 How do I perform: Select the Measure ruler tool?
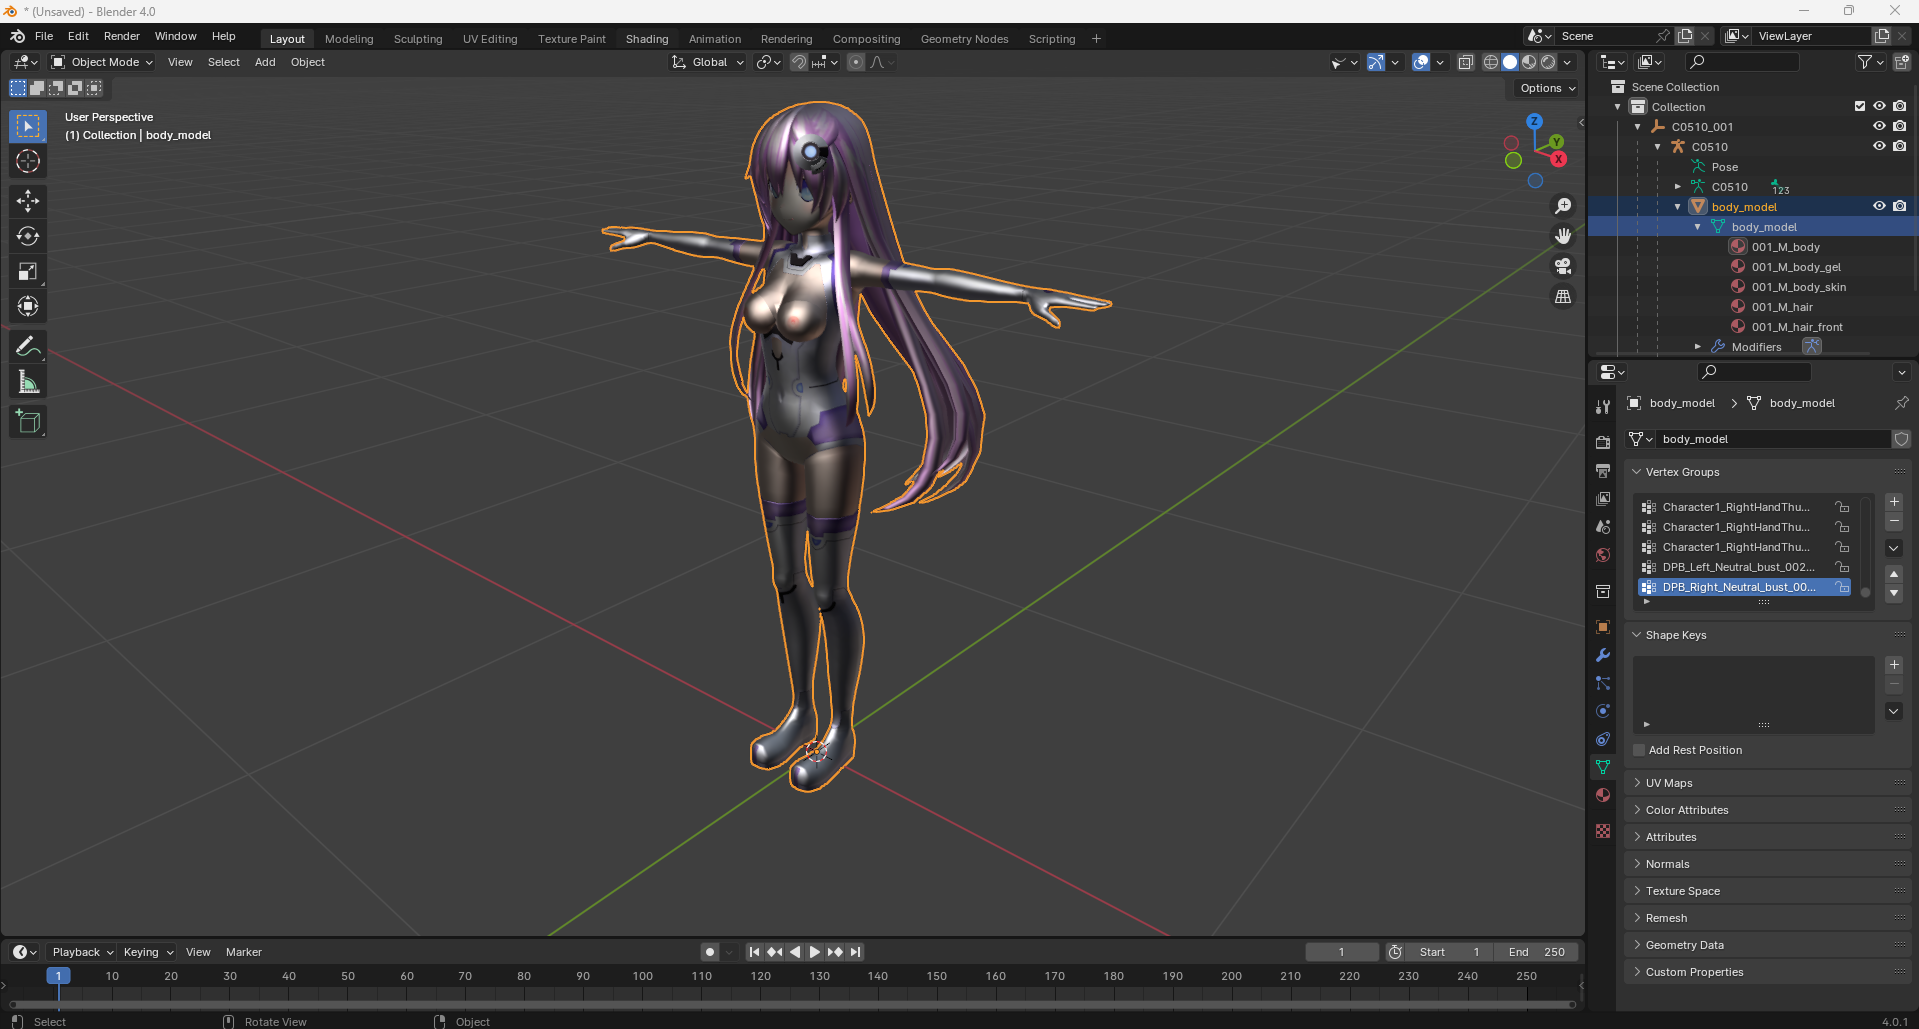click(x=28, y=381)
